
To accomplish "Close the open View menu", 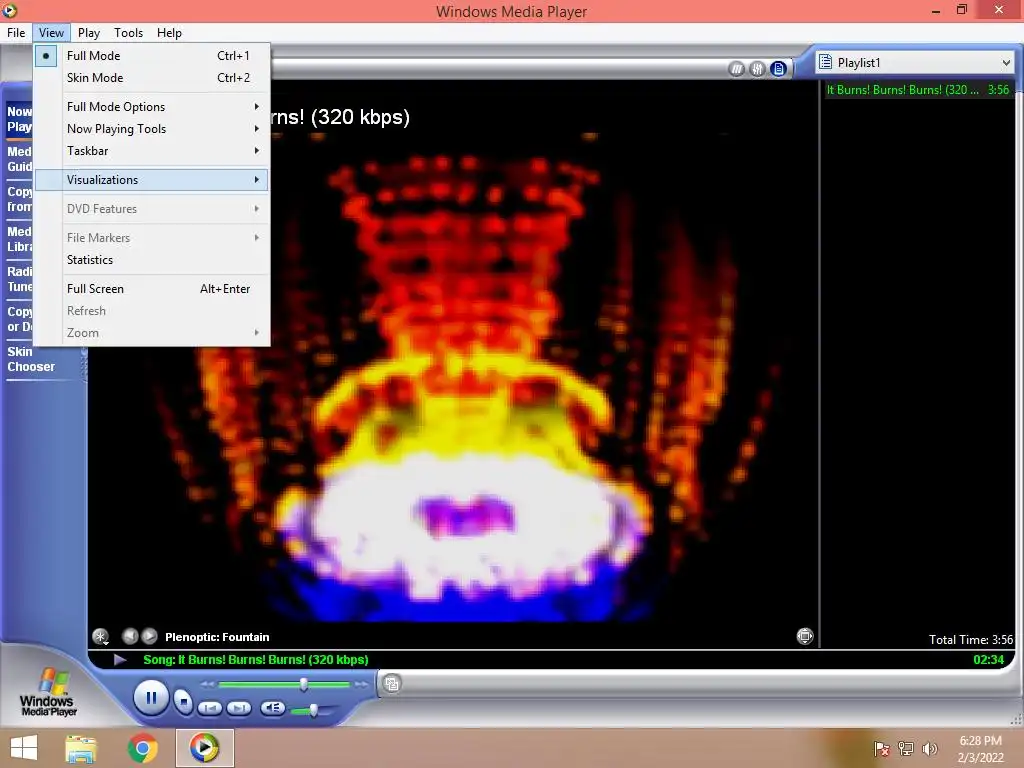I will coord(51,33).
